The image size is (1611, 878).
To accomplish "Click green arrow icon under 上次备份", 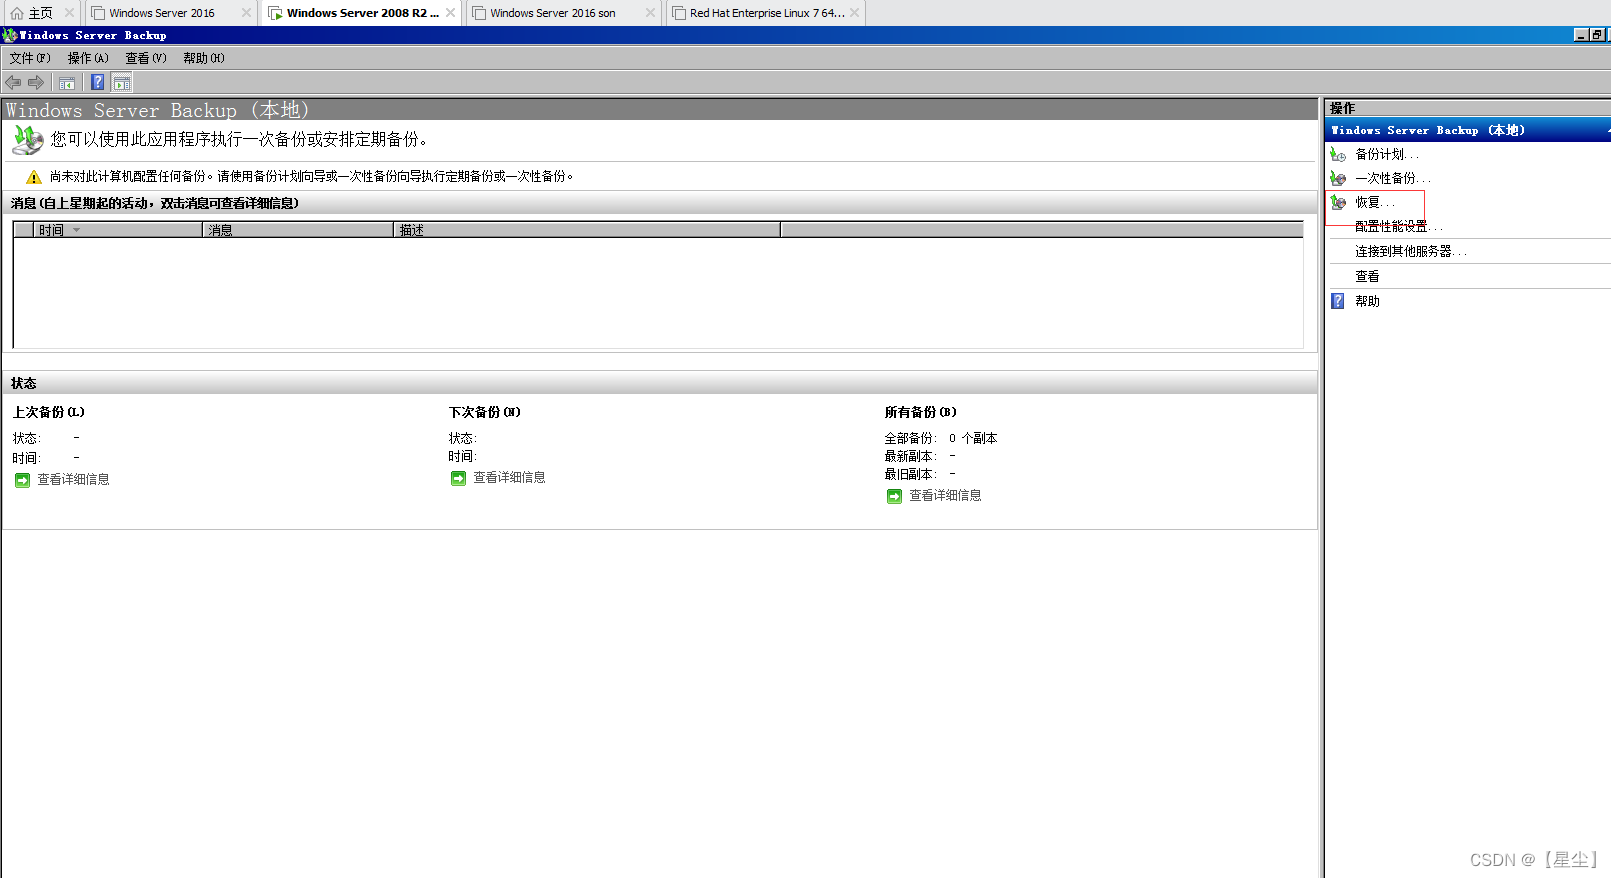I will [x=23, y=480].
